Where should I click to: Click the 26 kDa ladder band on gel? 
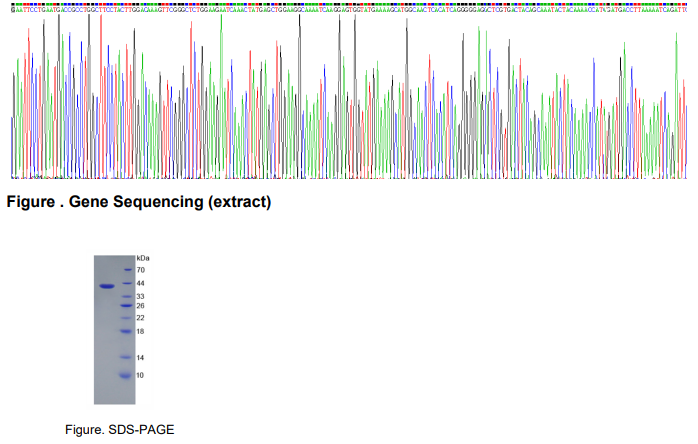(125, 306)
